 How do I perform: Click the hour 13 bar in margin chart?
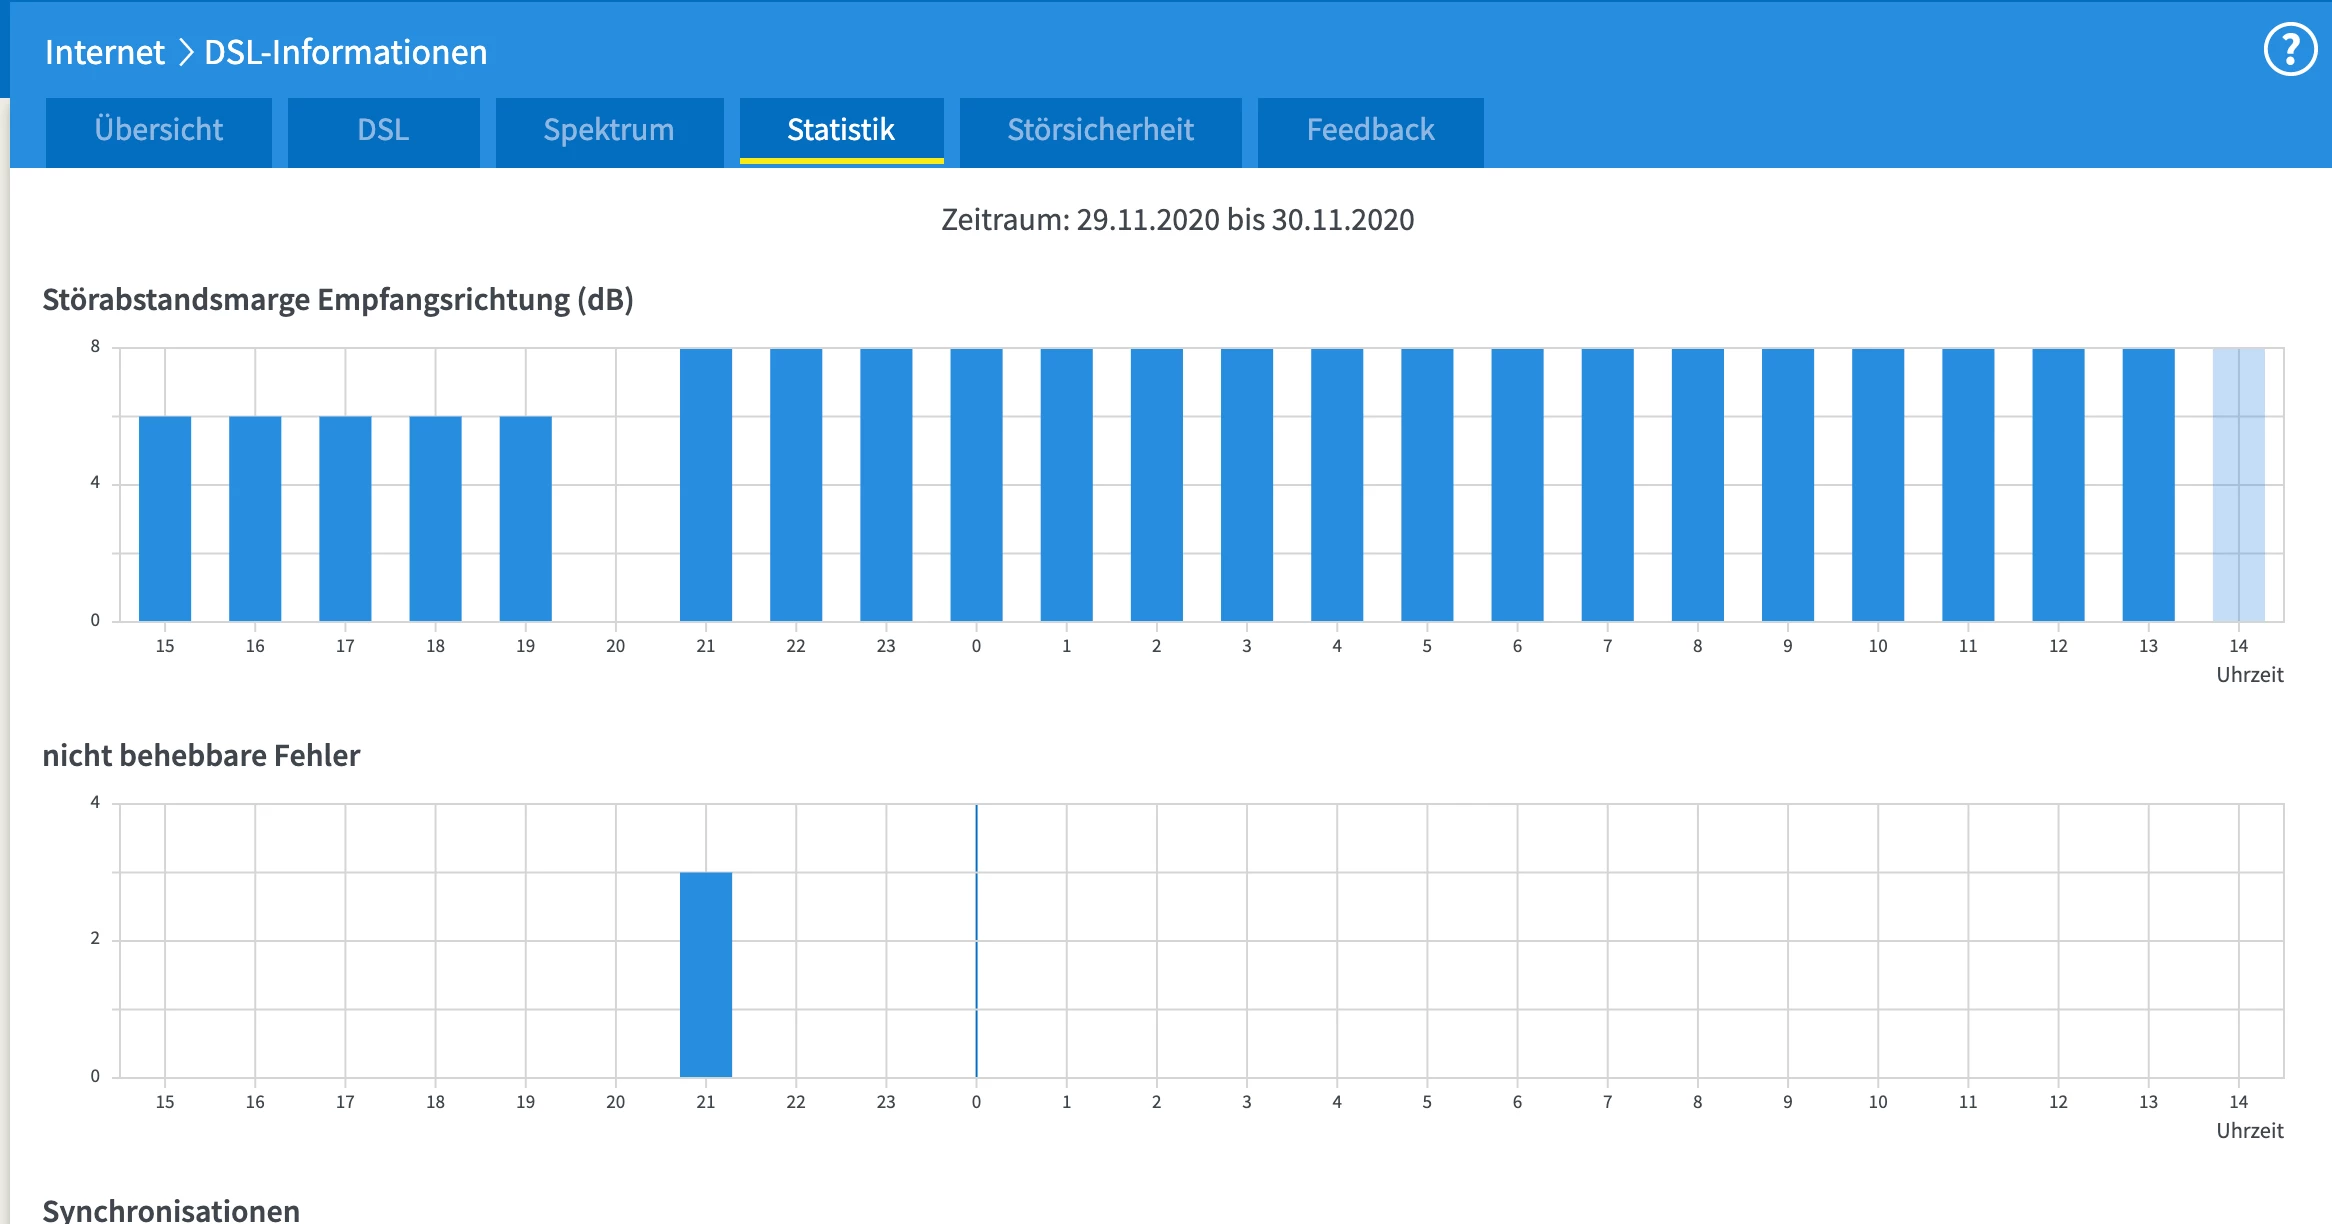coord(2148,485)
